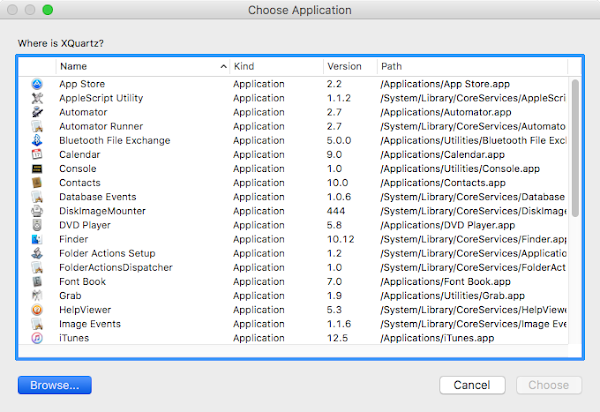The width and height of the screenshot is (600, 412).
Task: Click the disabled Choose button
Action: pyautogui.click(x=549, y=385)
